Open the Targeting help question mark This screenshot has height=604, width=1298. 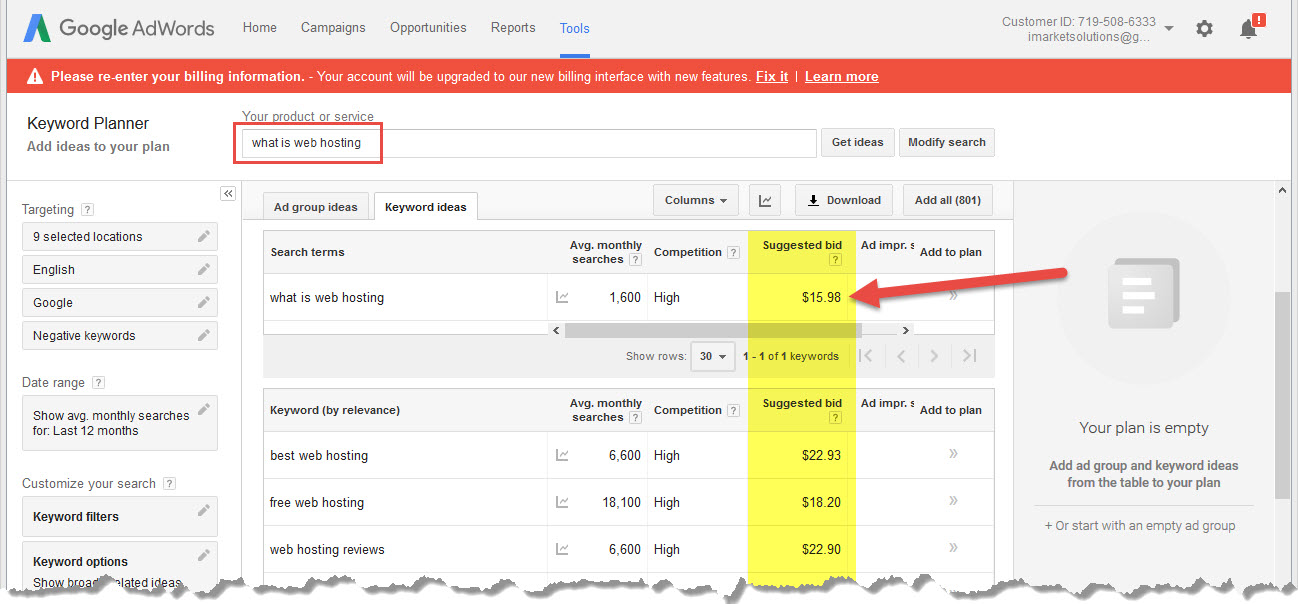pyautogui.click(x=87, y=209)
